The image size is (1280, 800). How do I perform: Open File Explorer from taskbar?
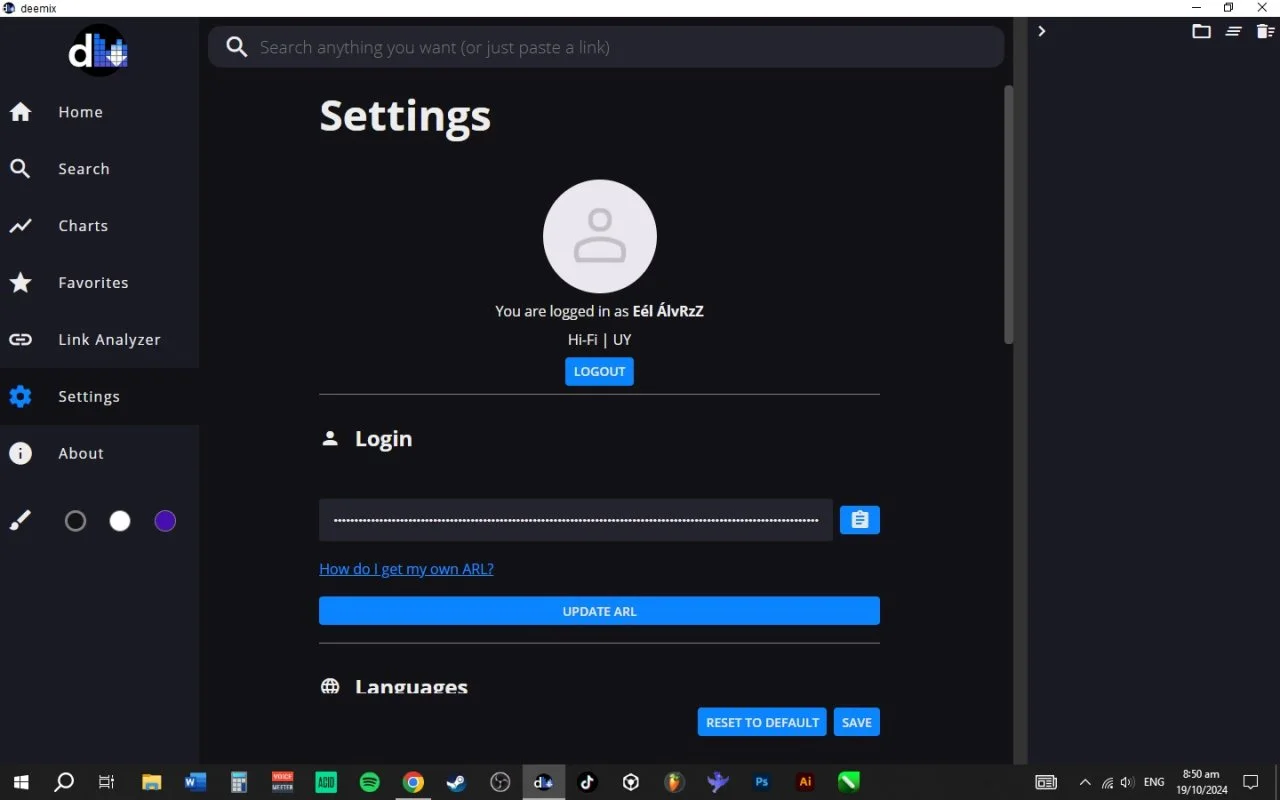151,782
